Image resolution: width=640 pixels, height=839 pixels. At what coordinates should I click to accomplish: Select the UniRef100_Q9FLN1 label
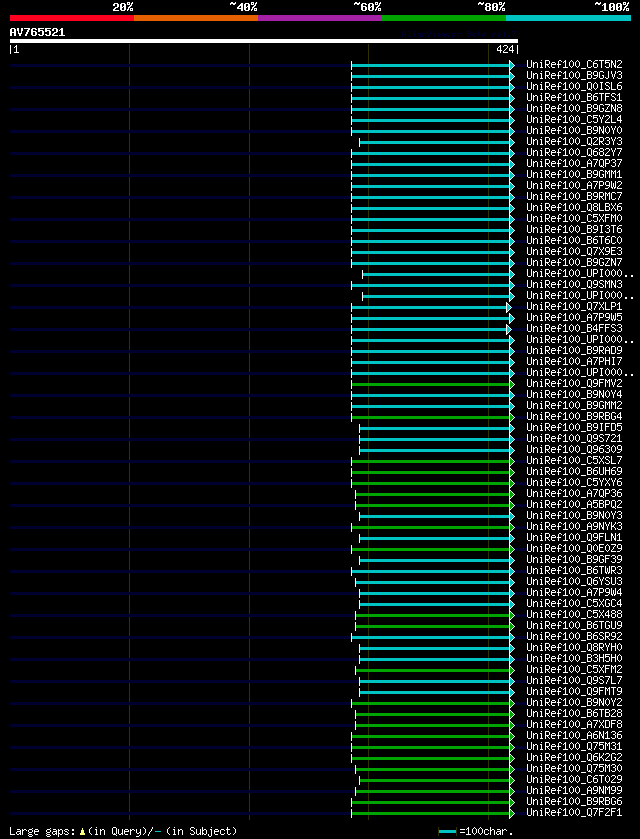pos(574,537)
